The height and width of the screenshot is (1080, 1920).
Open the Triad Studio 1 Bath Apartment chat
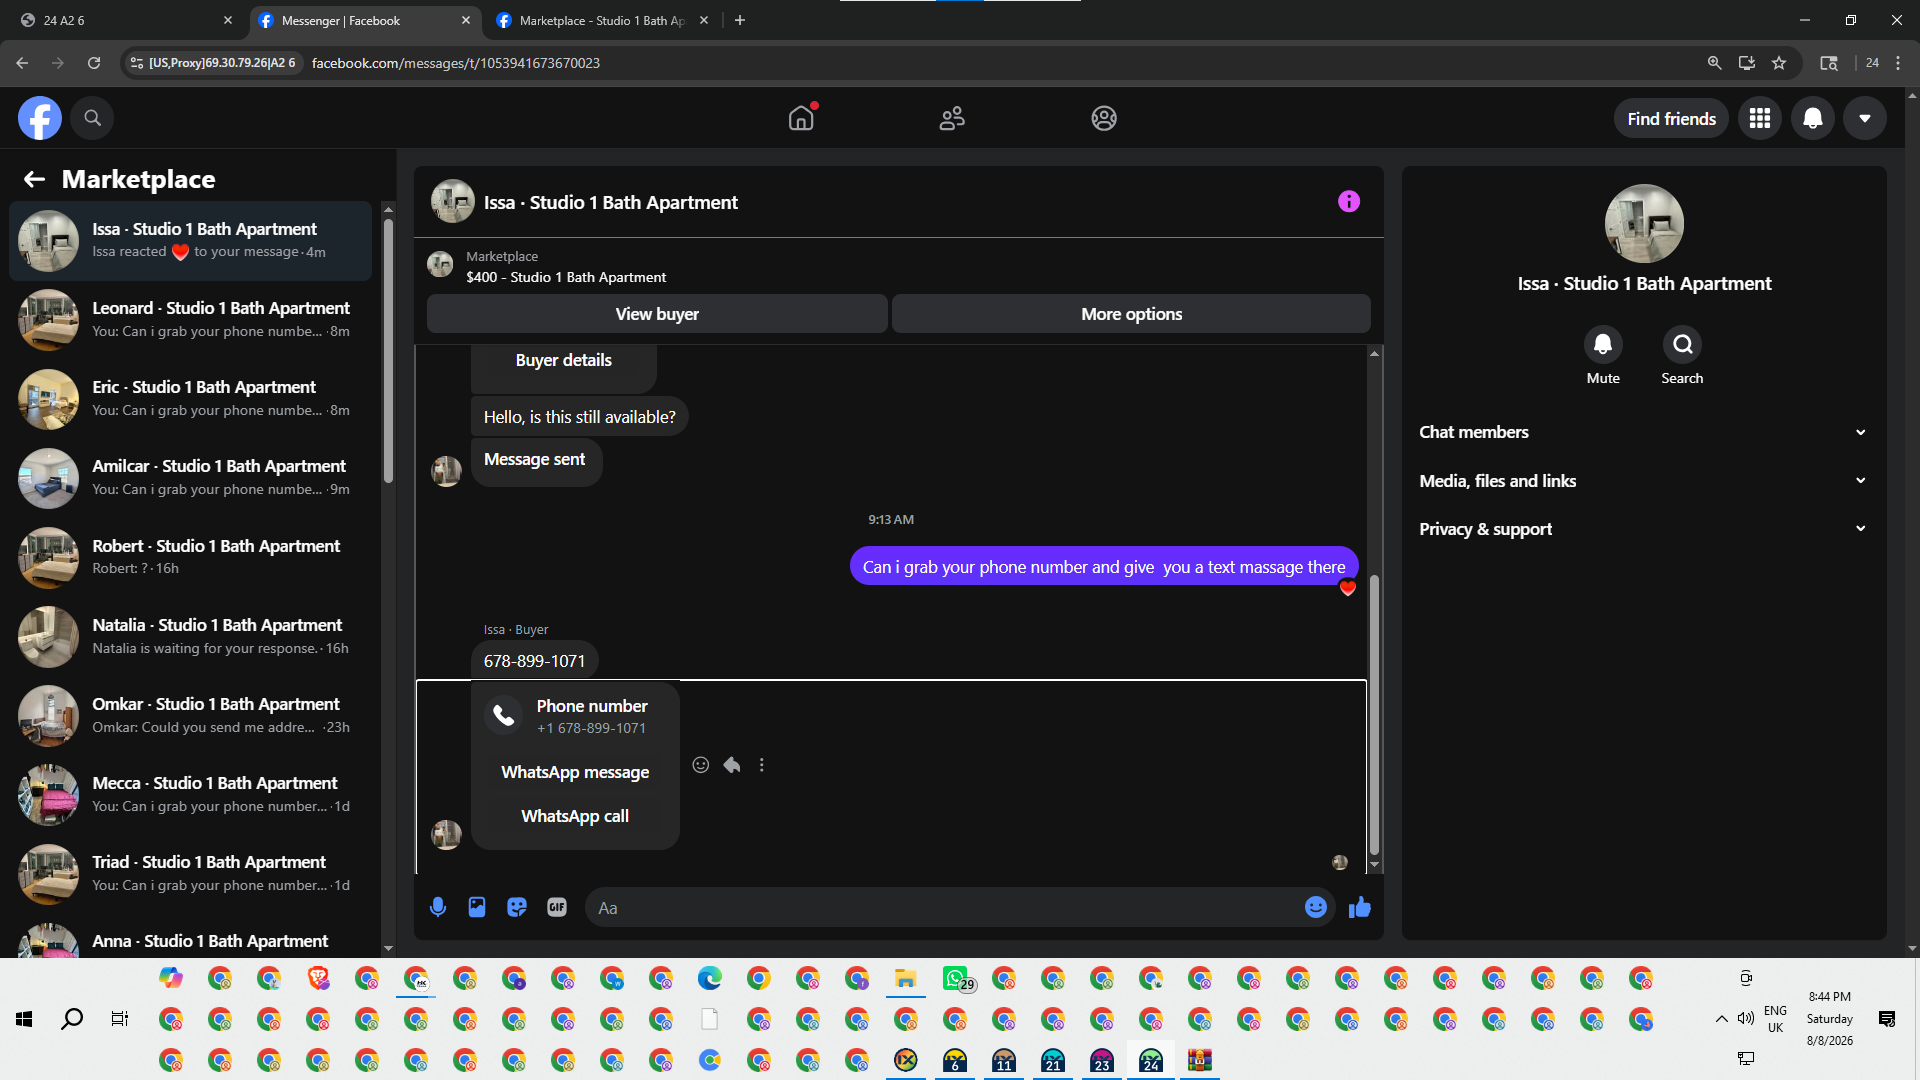point(190,873)
